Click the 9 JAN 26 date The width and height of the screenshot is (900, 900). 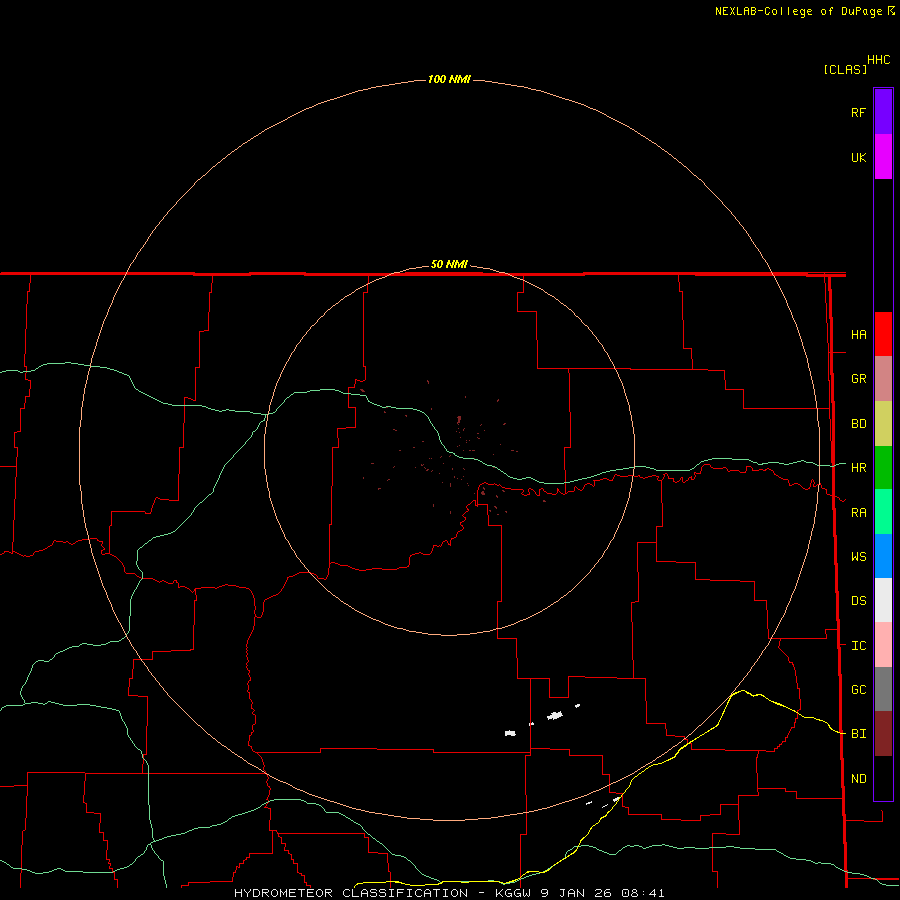pos(576,893)
